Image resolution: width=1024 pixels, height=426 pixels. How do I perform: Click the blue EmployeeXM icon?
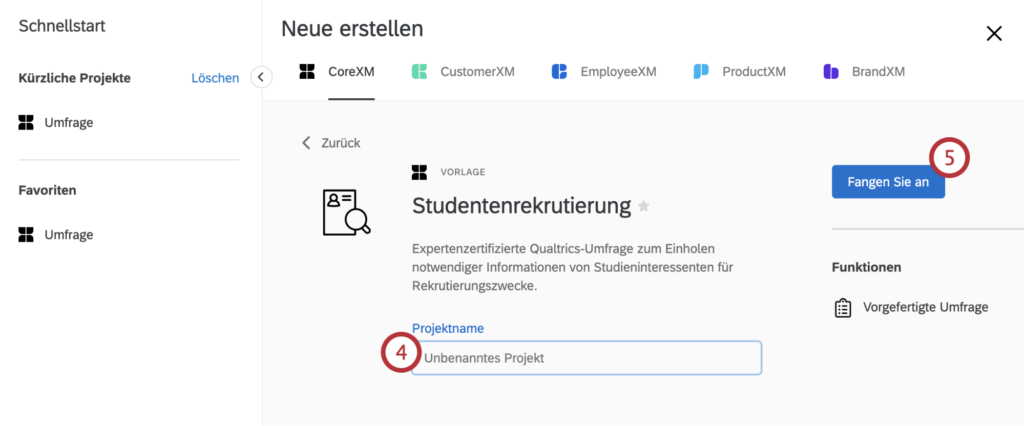click(560, 71)
